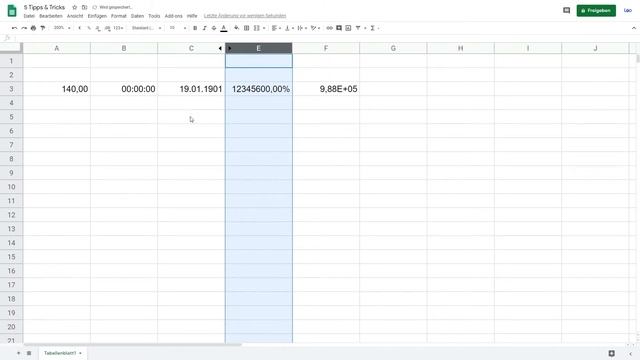Screen dimensions: 640x360
Task: Open the text color picker
Action: [224, 28]
